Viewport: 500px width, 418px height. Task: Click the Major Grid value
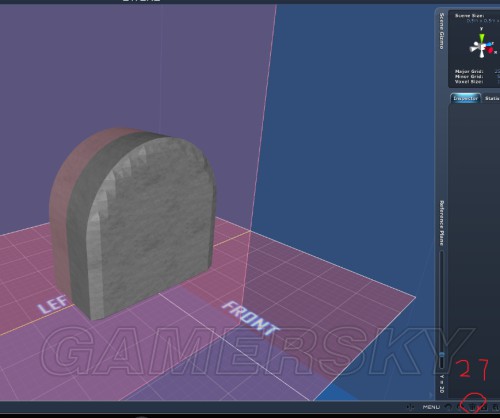(x=497, y=71)
